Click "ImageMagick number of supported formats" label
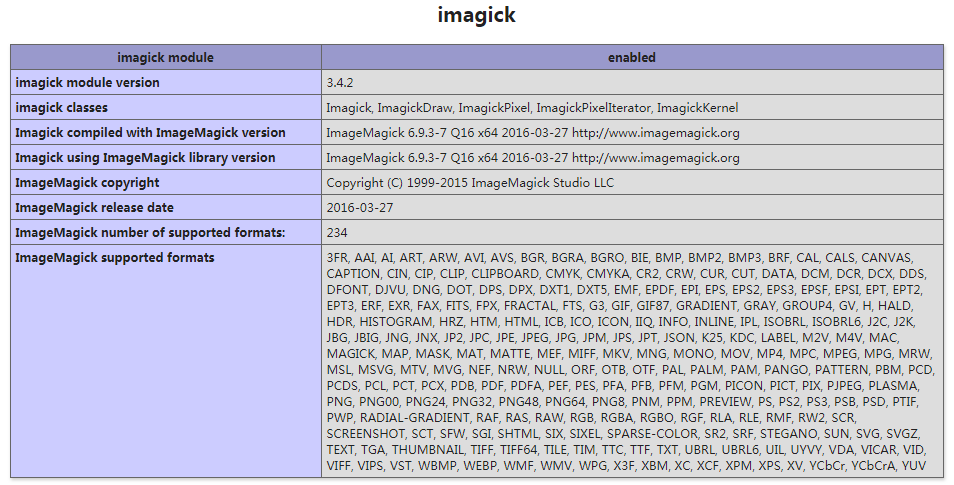This screenshot has height=485, width=954. point(150,233)
